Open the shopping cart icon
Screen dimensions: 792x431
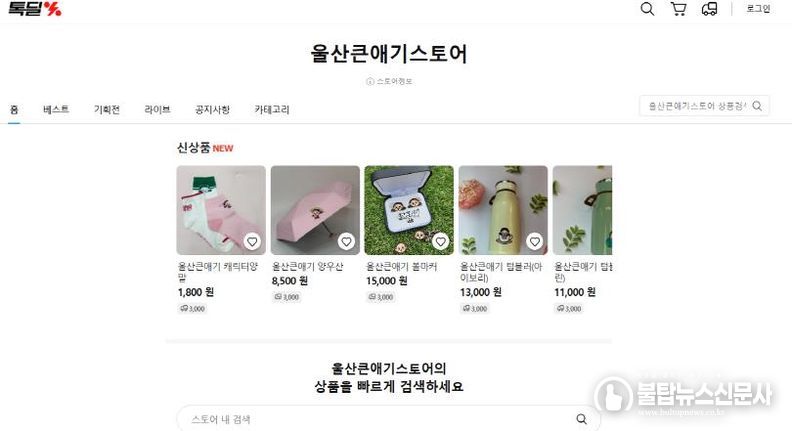(678, 9)
